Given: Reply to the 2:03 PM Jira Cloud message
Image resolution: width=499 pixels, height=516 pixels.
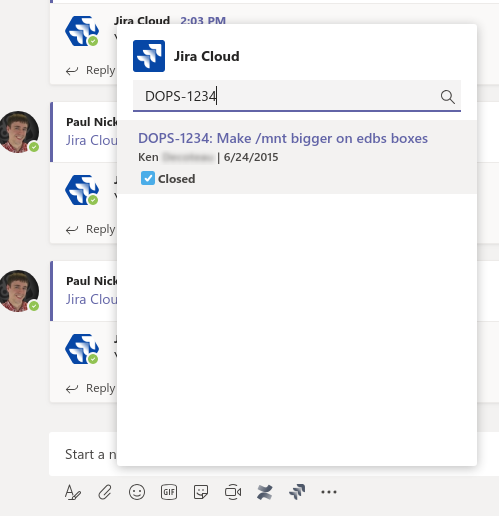Looking at the screenshot, I should [x=91, y=70].
